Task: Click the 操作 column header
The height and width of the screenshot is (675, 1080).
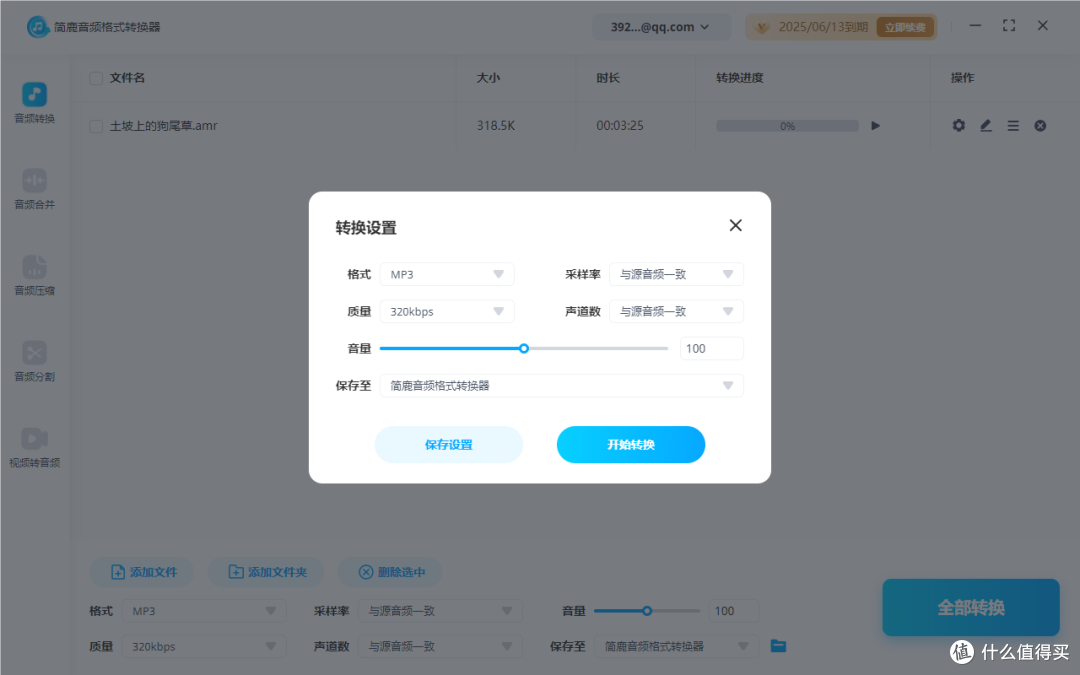Action: click(x=962, y=78)
